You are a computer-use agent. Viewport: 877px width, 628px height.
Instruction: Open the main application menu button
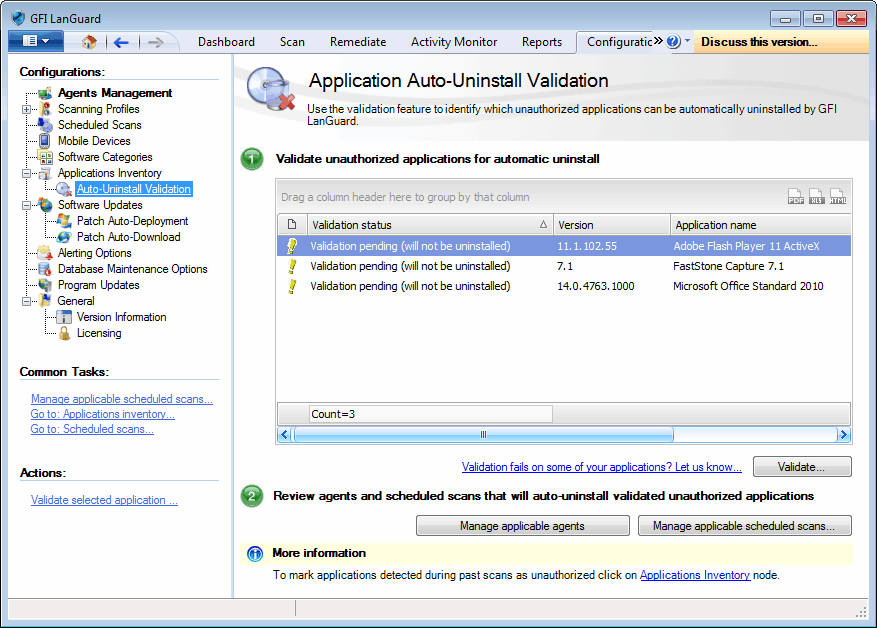[x=36, y=41]
